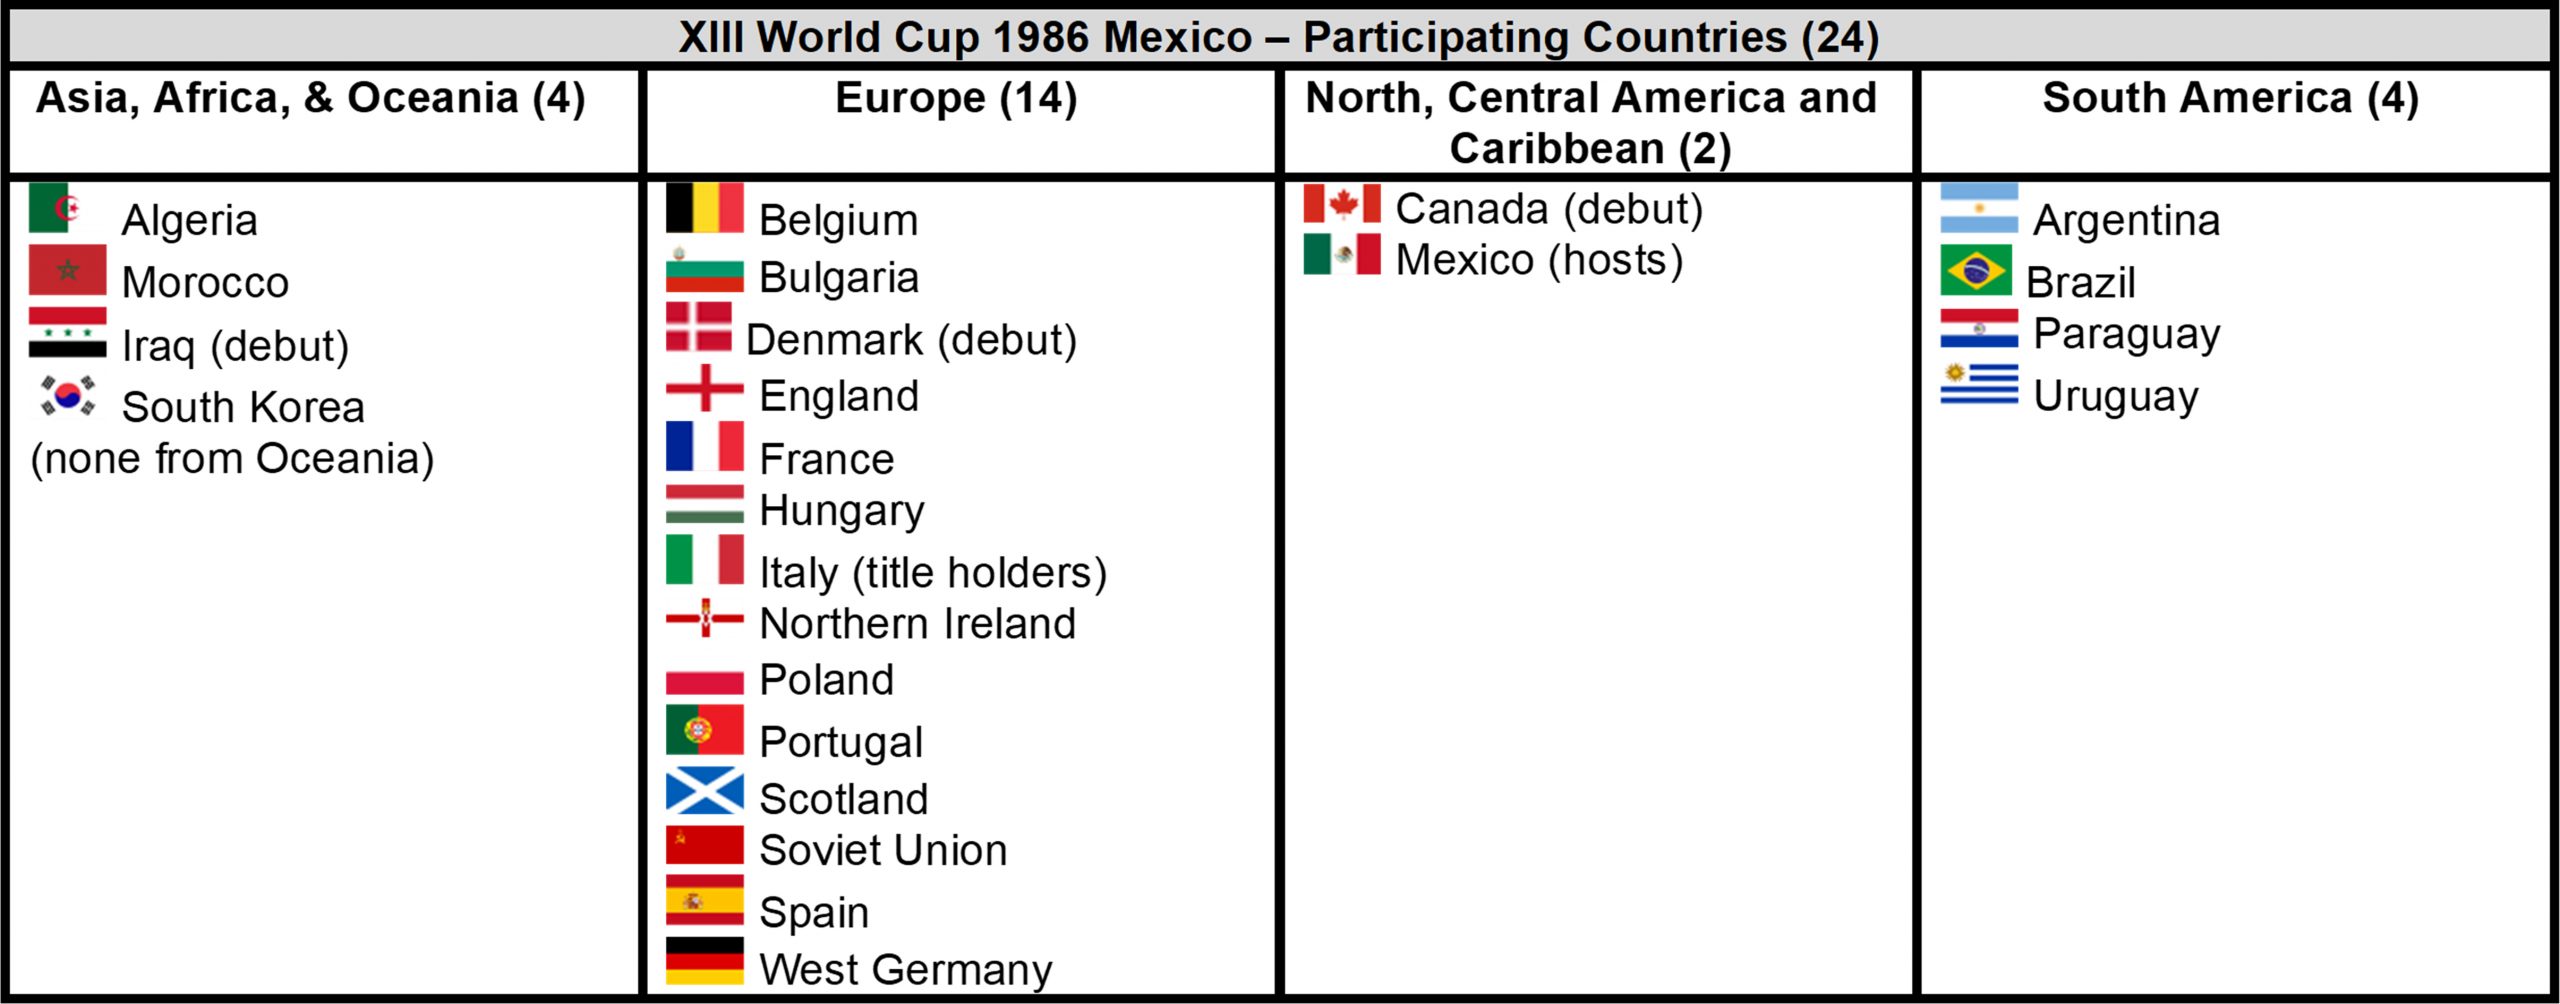The height and width of the screenshot is (1004, 2560).
Task: Select the South America (4) column header
Action: click(x=2230, y=98)
